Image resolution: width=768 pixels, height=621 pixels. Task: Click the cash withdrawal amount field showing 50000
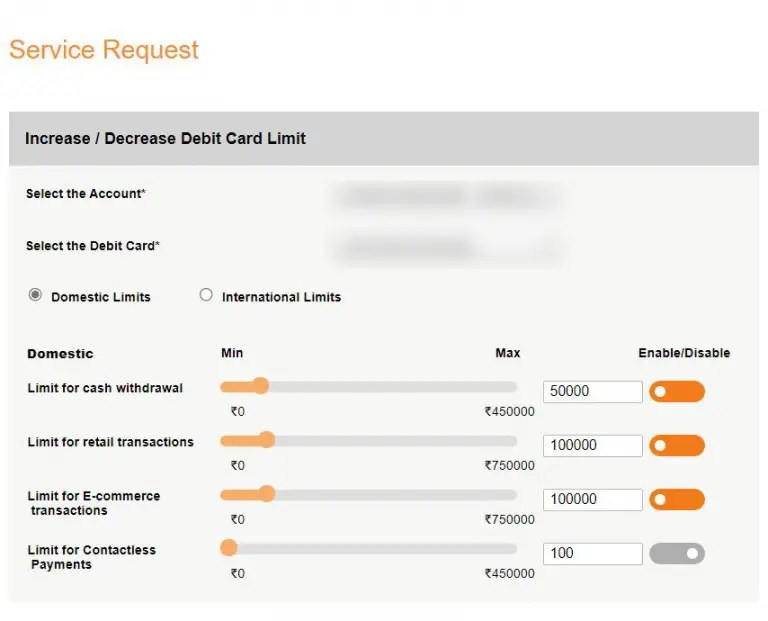(x=592, y=392)
